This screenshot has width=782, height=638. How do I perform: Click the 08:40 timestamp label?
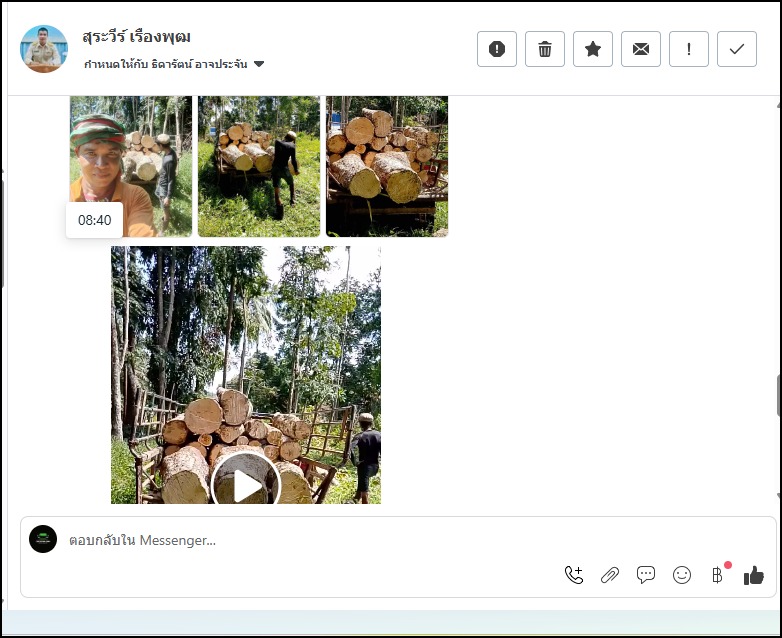pos(94,220)
